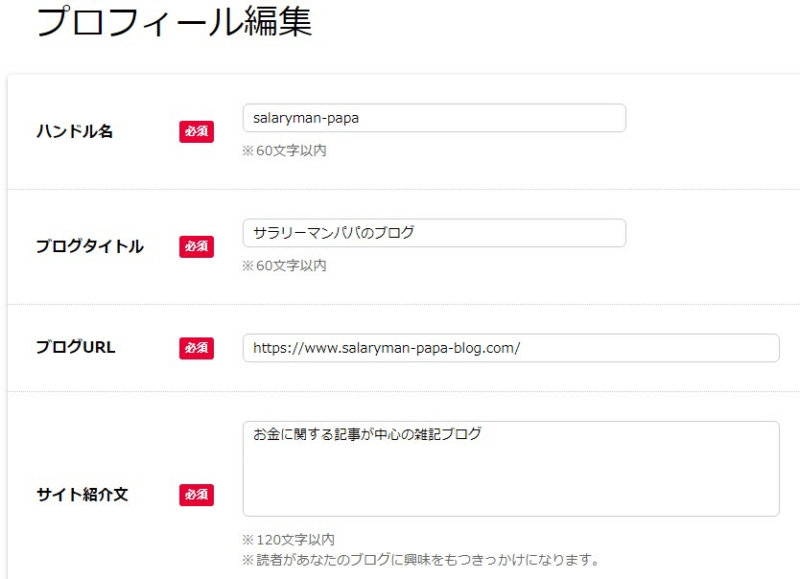Click the 必須 badge next to ハンドル名
The image size is (800, 579).
(x=196, y=132)
